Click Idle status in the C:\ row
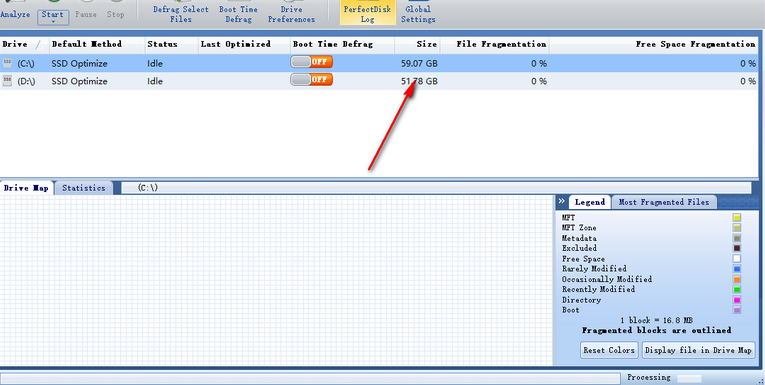The width and height of the screenshot is (765, 385). 155,63
